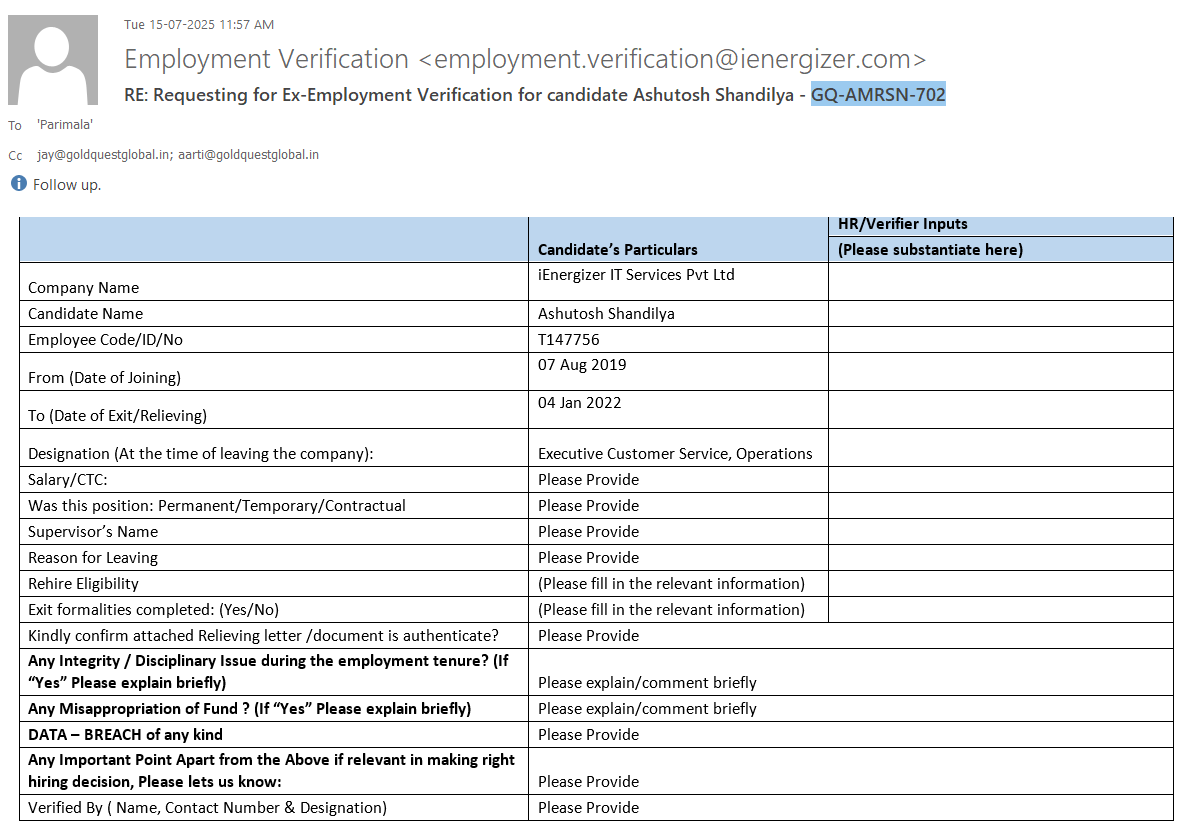Viewport: 1191px width, 827px height.
Task: Click the employee code T147756 cell
Action: point(569,340)
